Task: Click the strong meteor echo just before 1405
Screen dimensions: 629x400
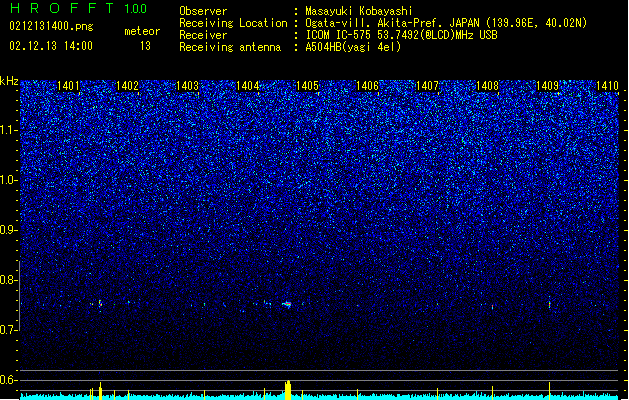Action: pos(286,305)
